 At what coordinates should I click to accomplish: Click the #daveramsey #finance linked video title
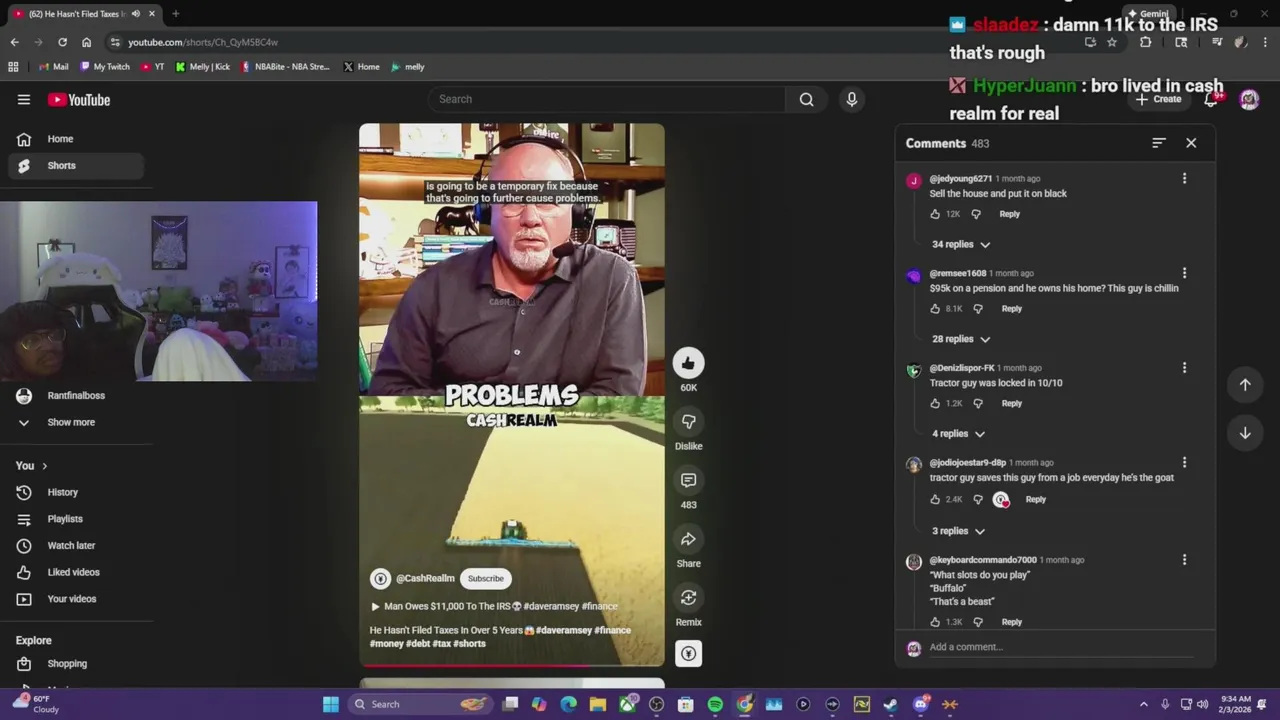[500, 606]
